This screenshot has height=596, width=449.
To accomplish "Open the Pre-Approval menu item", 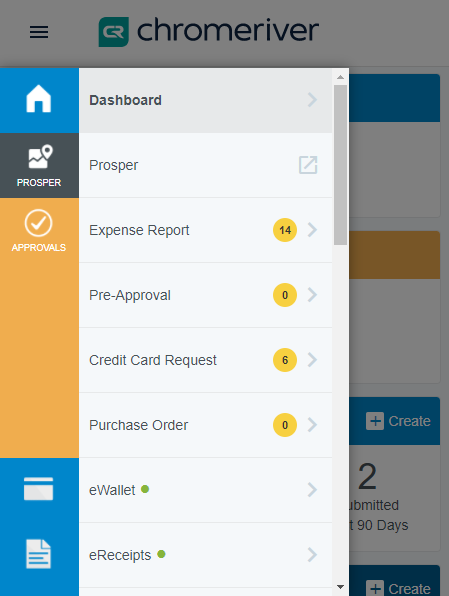I will (x=206, y=295).
